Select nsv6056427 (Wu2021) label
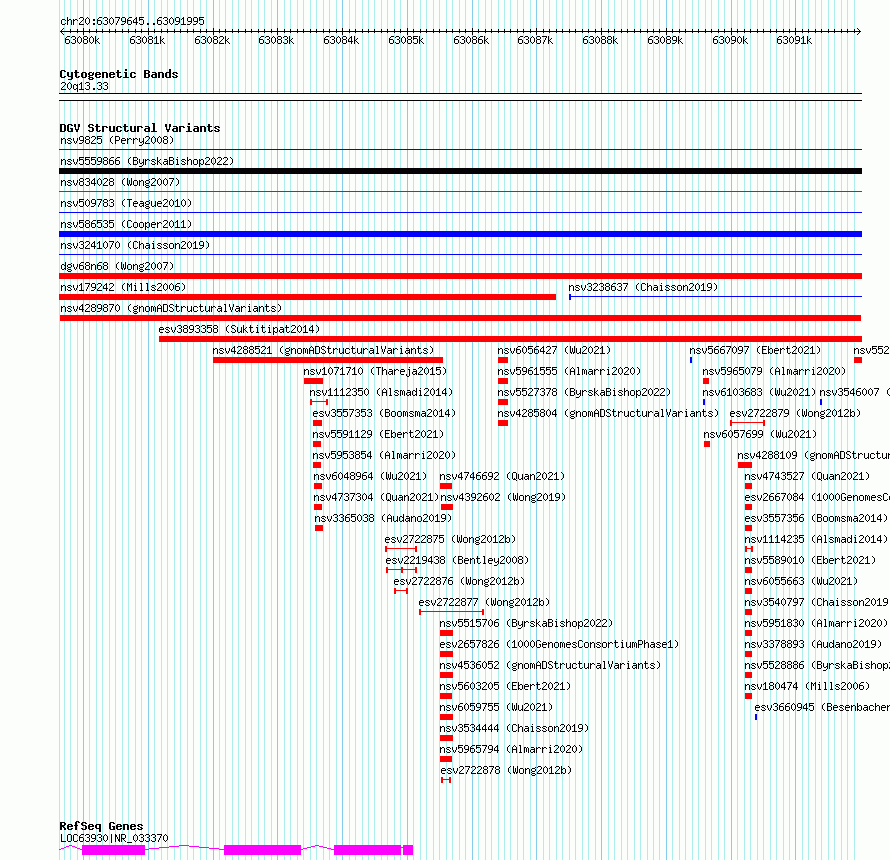 pos(554,350)
